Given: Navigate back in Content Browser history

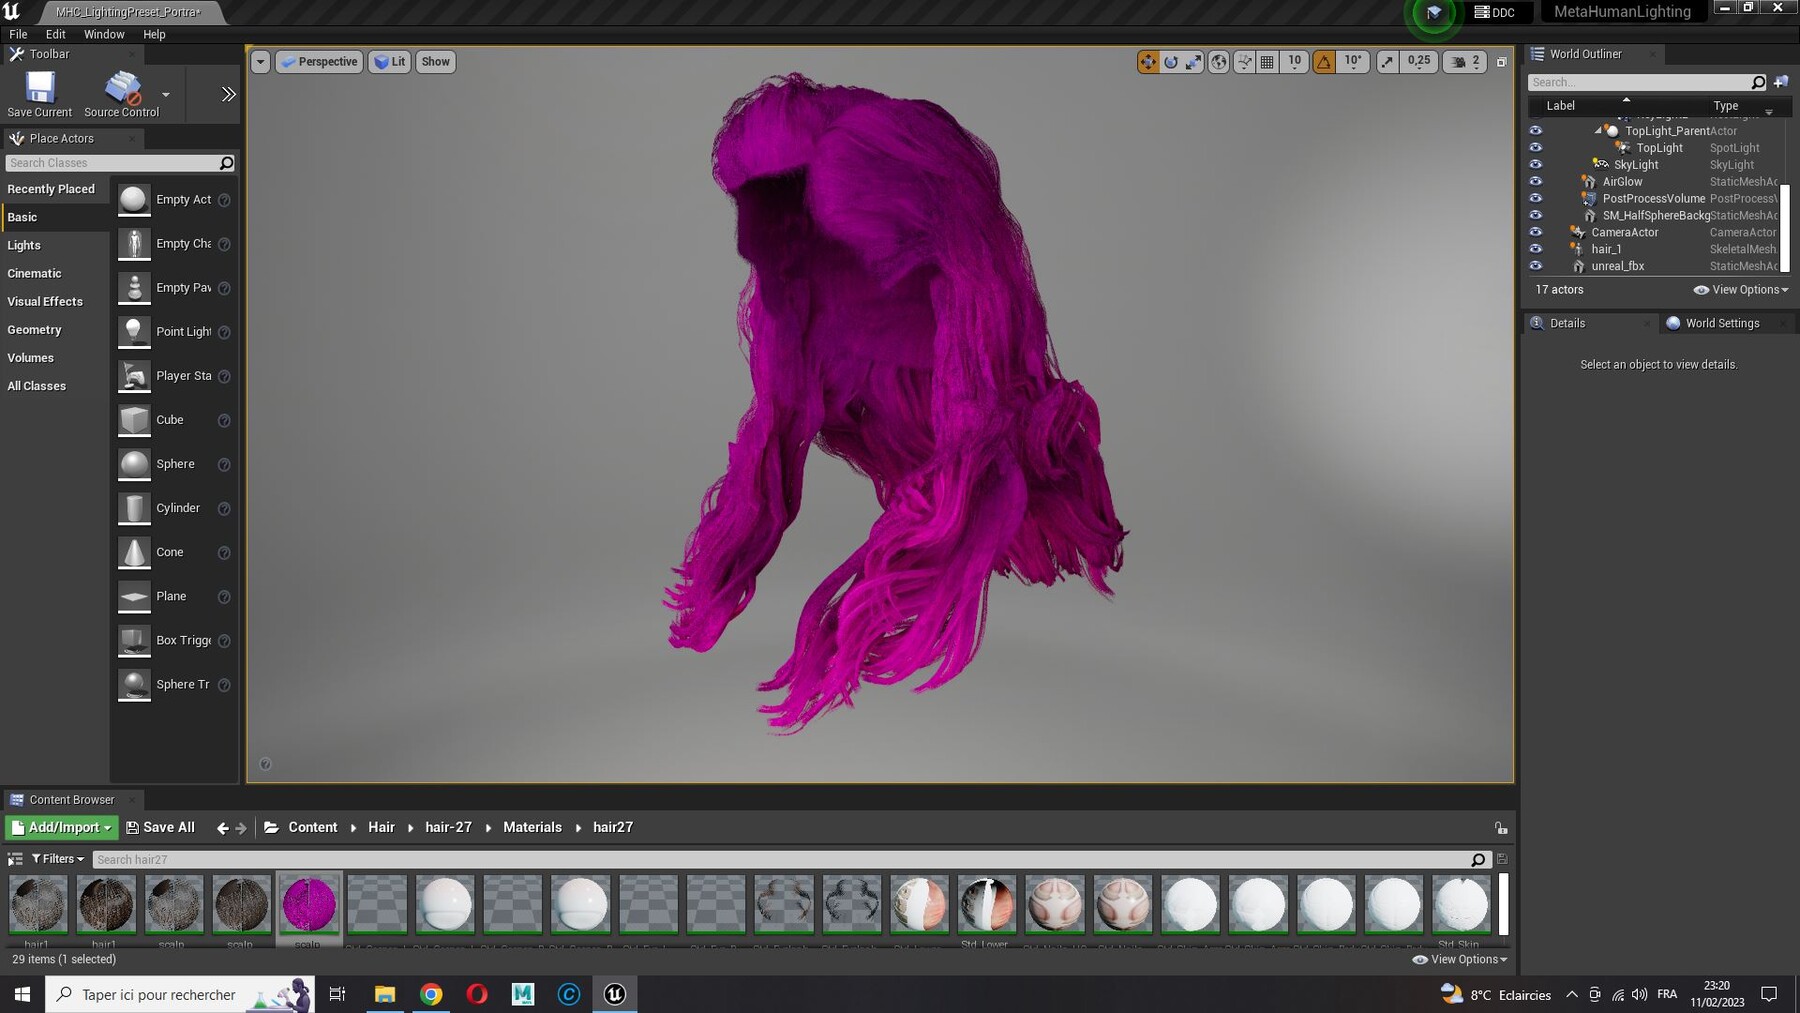Looking at the screenshot, I should [x=222, y=828].
